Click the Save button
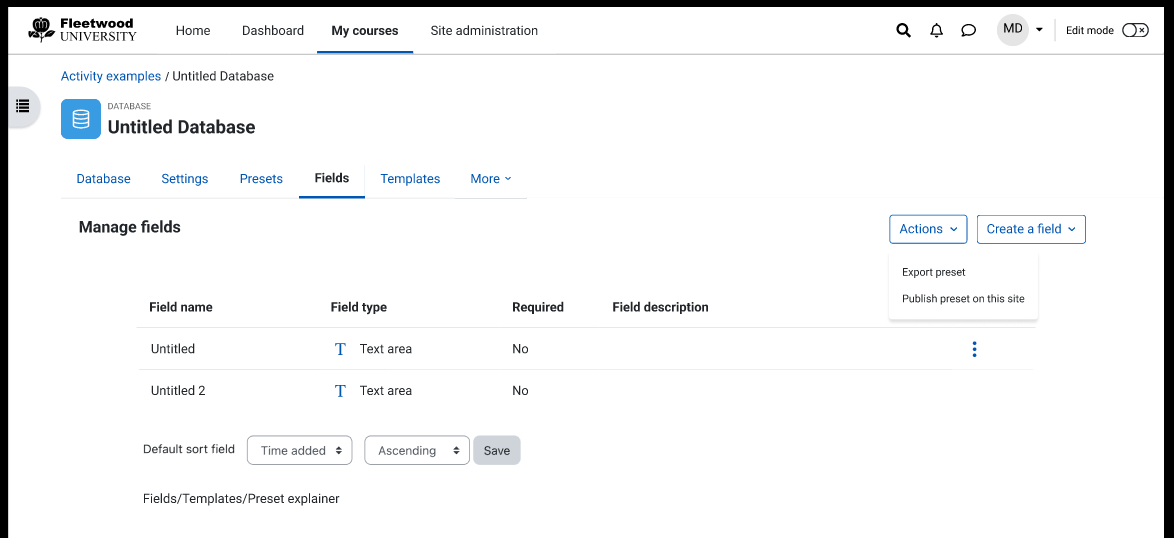The width and height of the screenshot is (1174, 538). click(496, 450)
